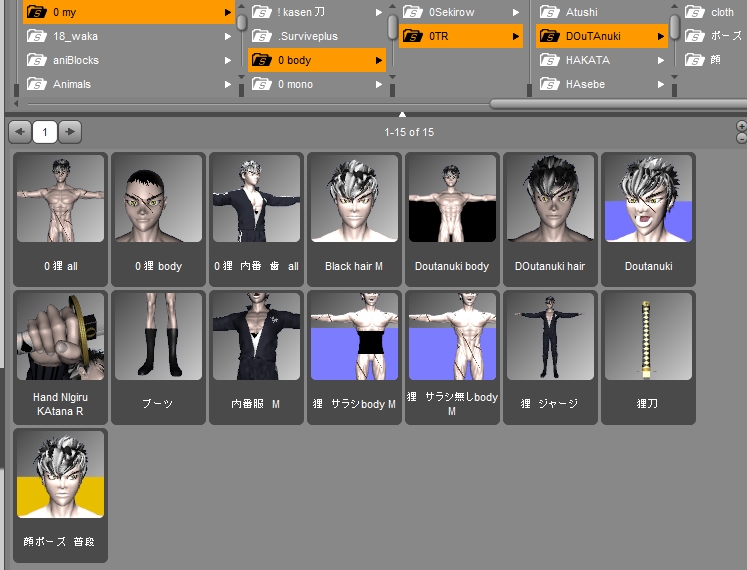Open the 0Sekirow folder
Image resolution: width=747 pixels, height=570 pixels.
click(461, 12)
